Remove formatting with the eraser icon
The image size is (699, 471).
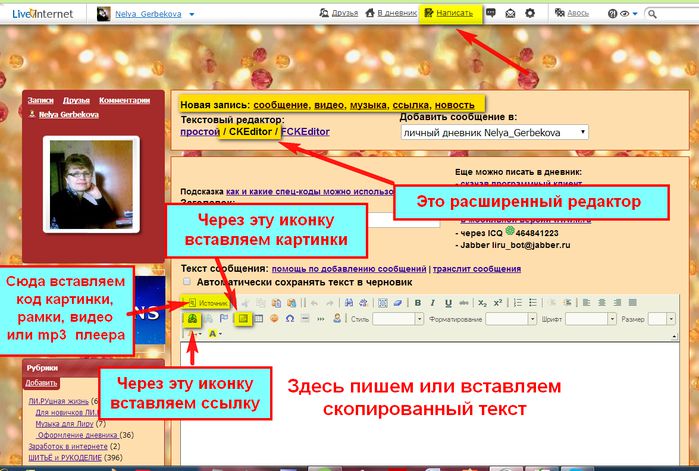398,303
